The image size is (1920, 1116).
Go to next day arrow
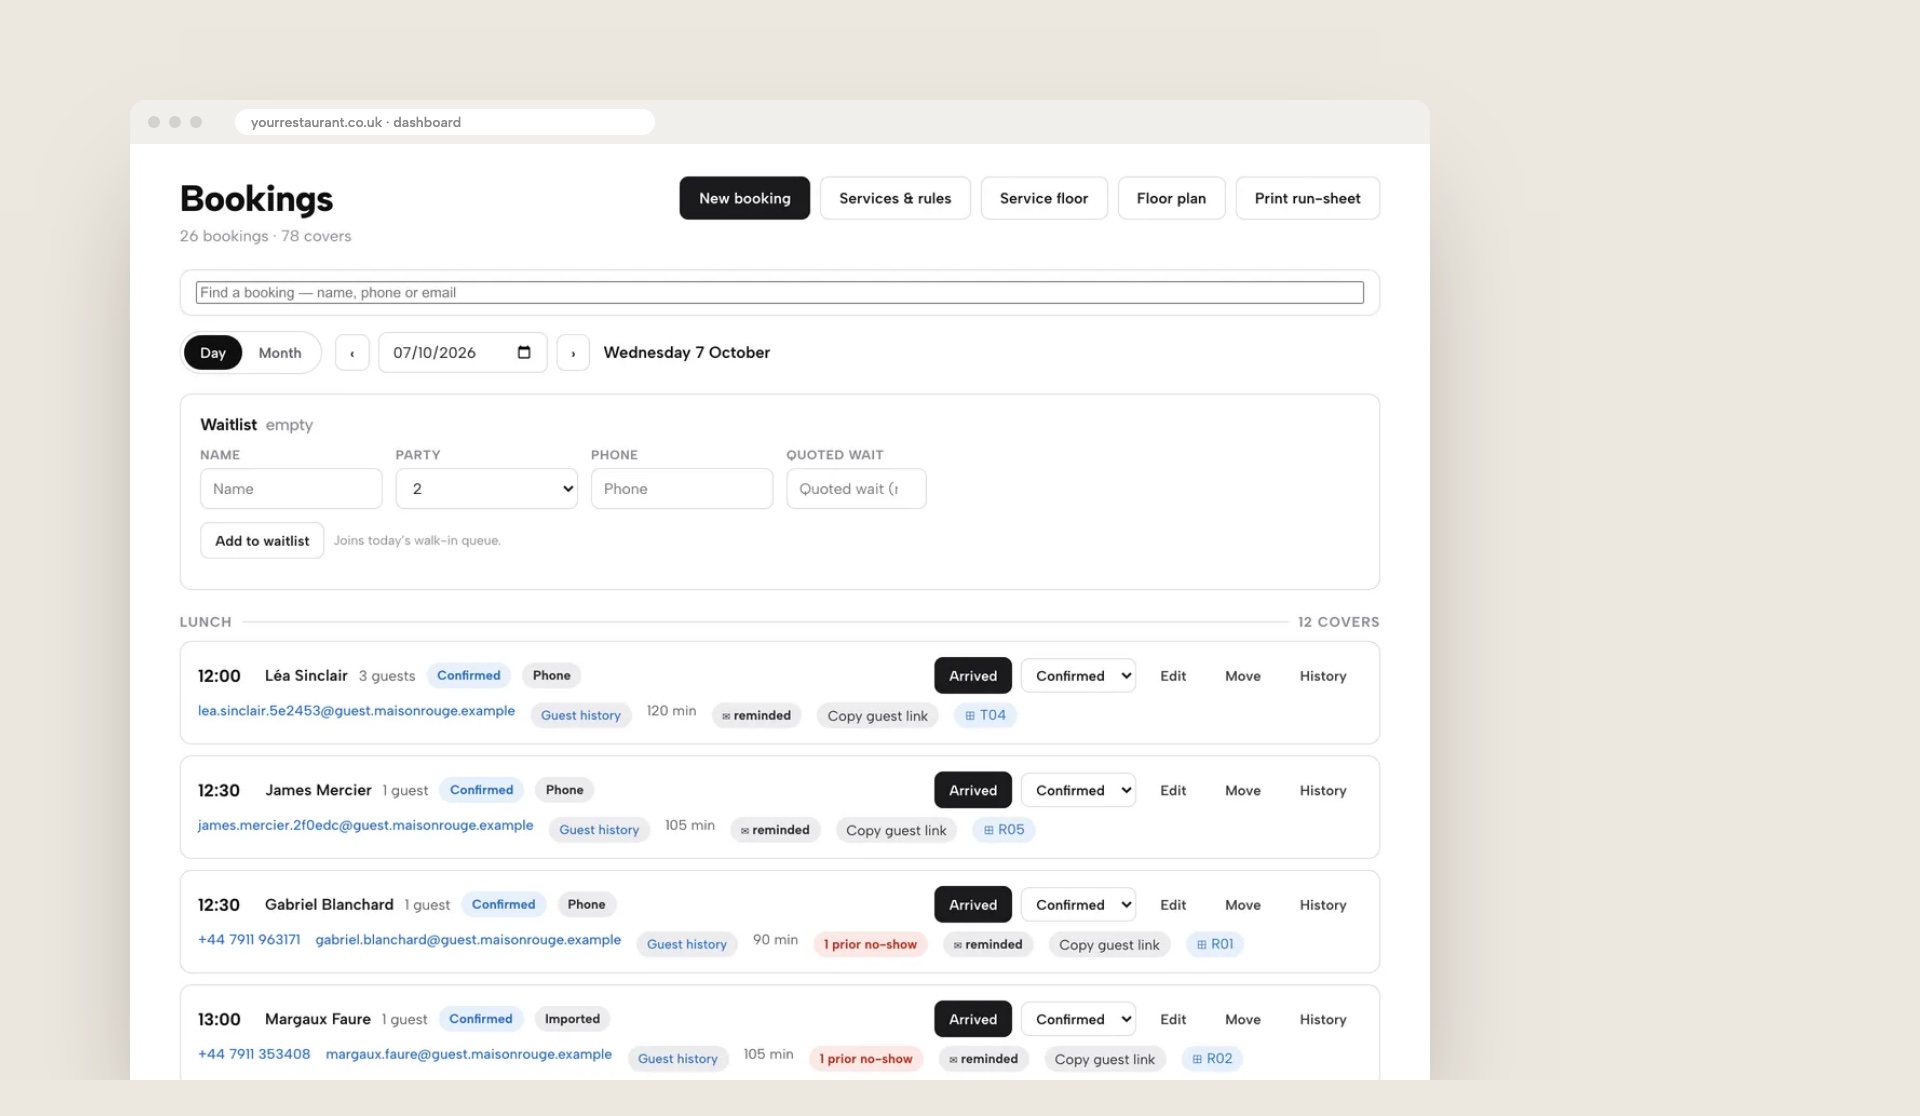(573, 353)
